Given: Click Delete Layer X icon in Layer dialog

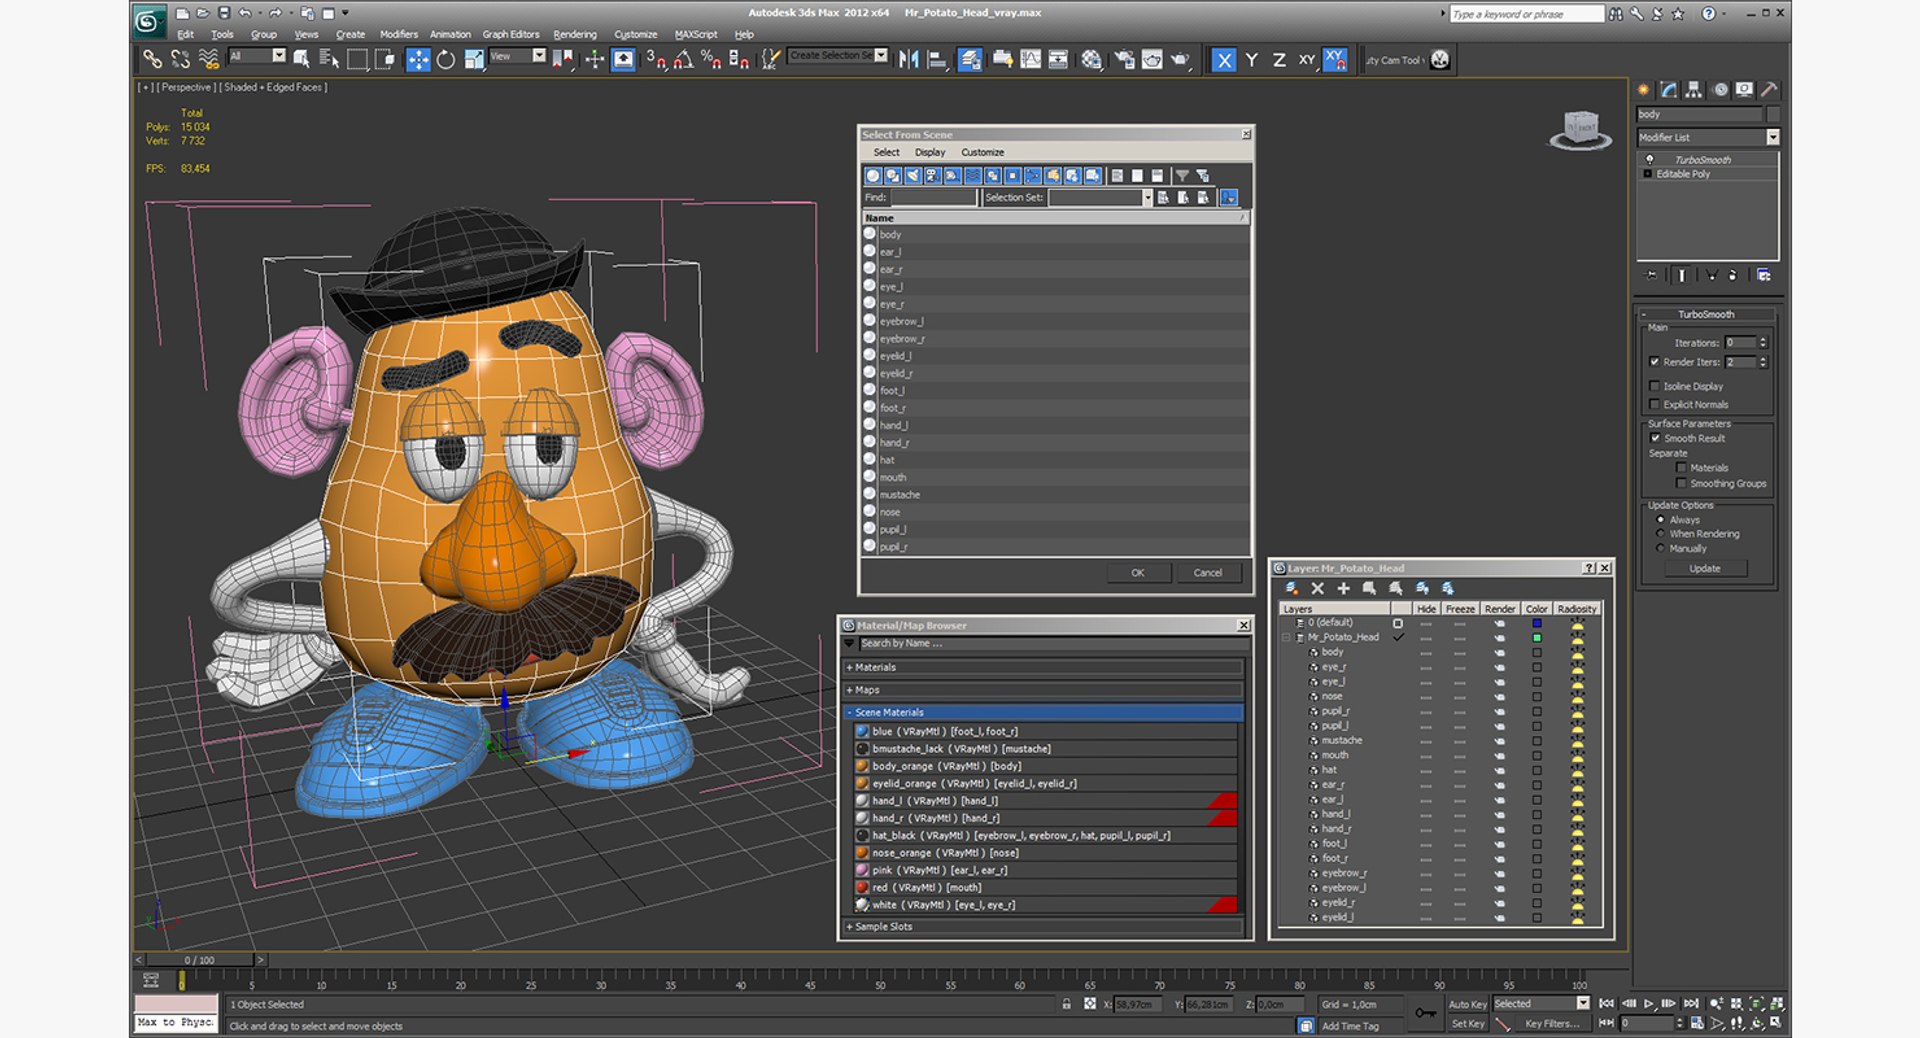Looking at the screenshot, I should (1317, 589).
